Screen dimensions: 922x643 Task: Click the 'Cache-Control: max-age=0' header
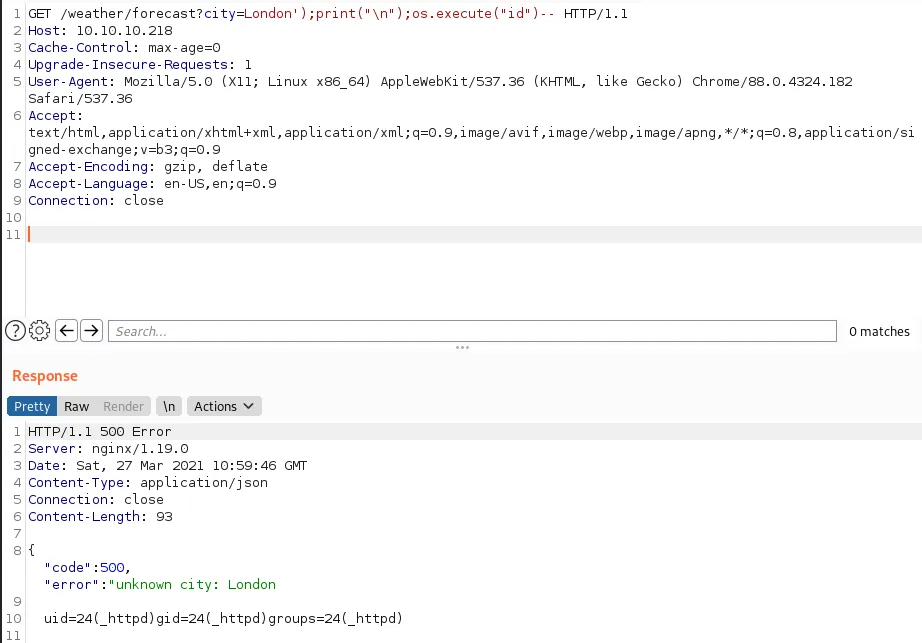click(x=124, y=48)
